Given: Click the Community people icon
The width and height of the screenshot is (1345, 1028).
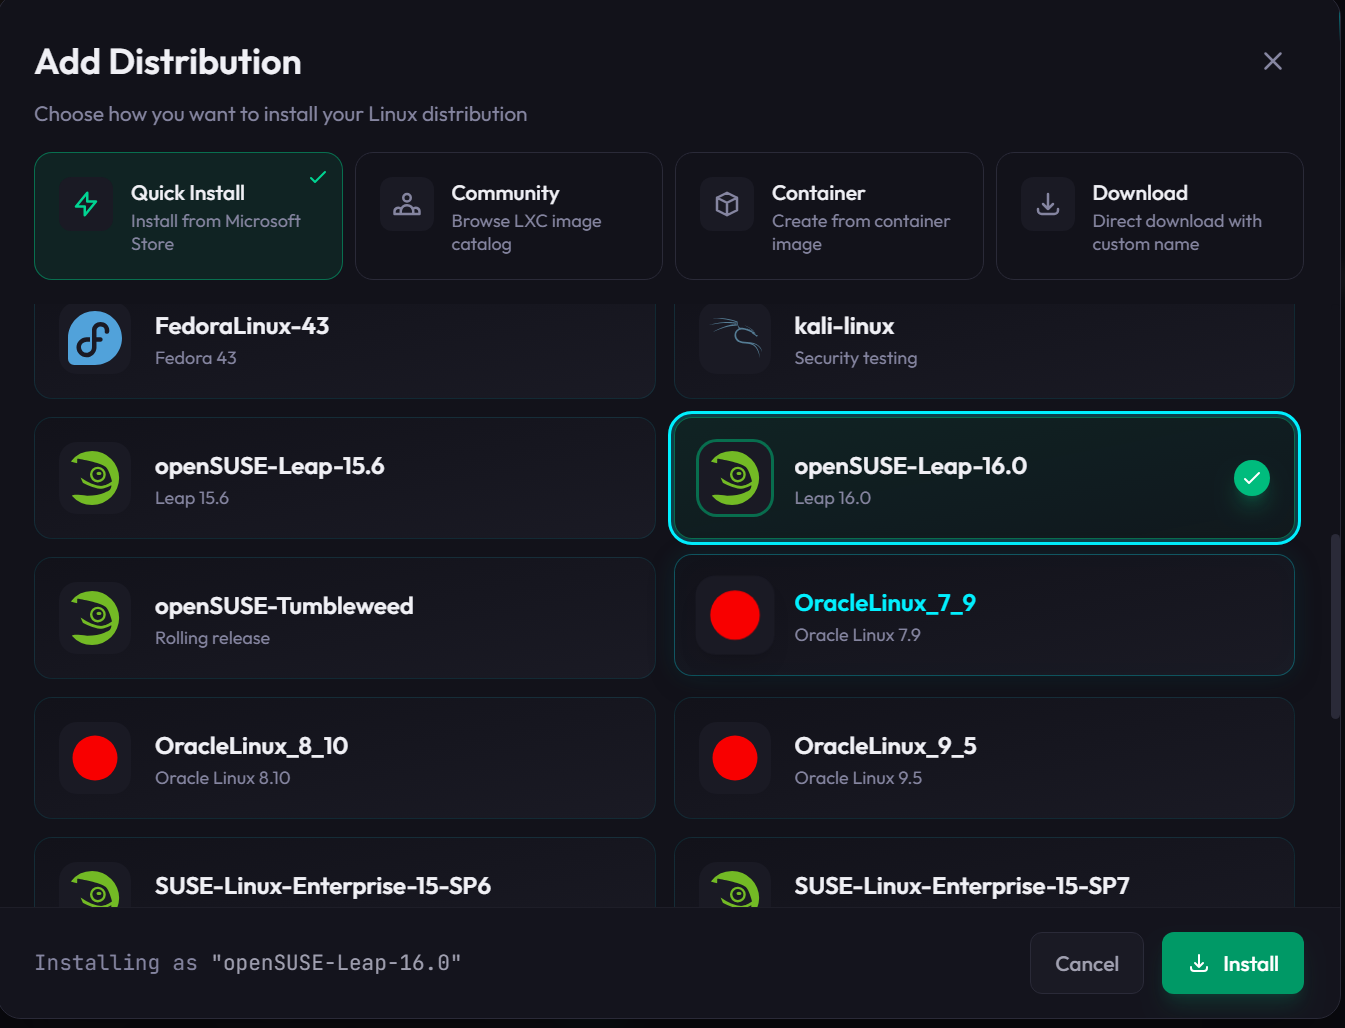Looking at the screenshot, I should [407, 204].
